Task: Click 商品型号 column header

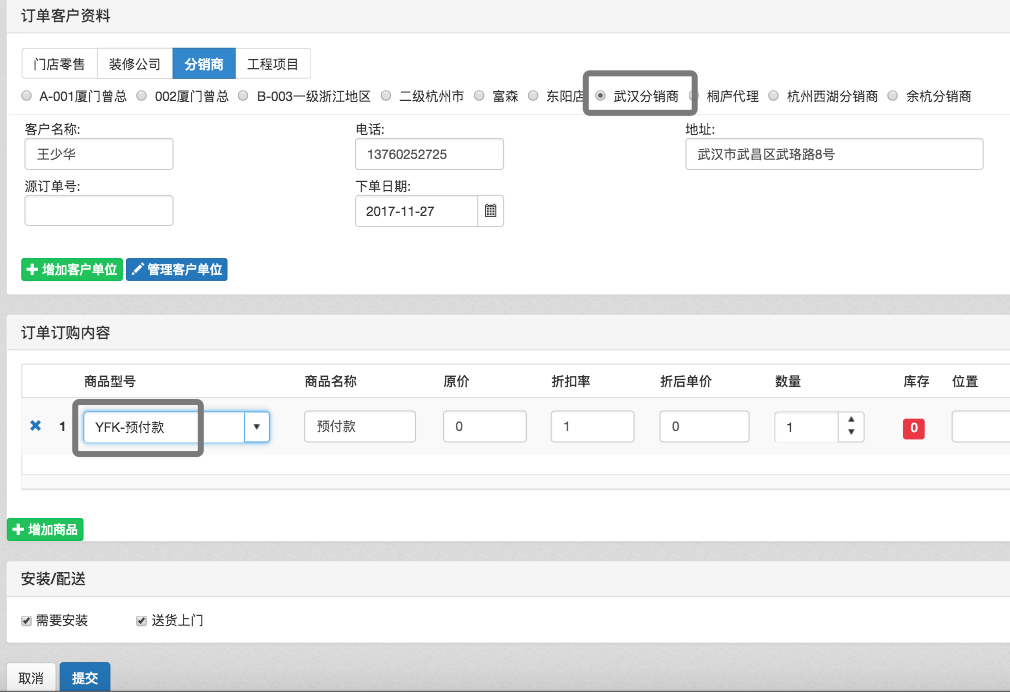Action: point(110,381)
